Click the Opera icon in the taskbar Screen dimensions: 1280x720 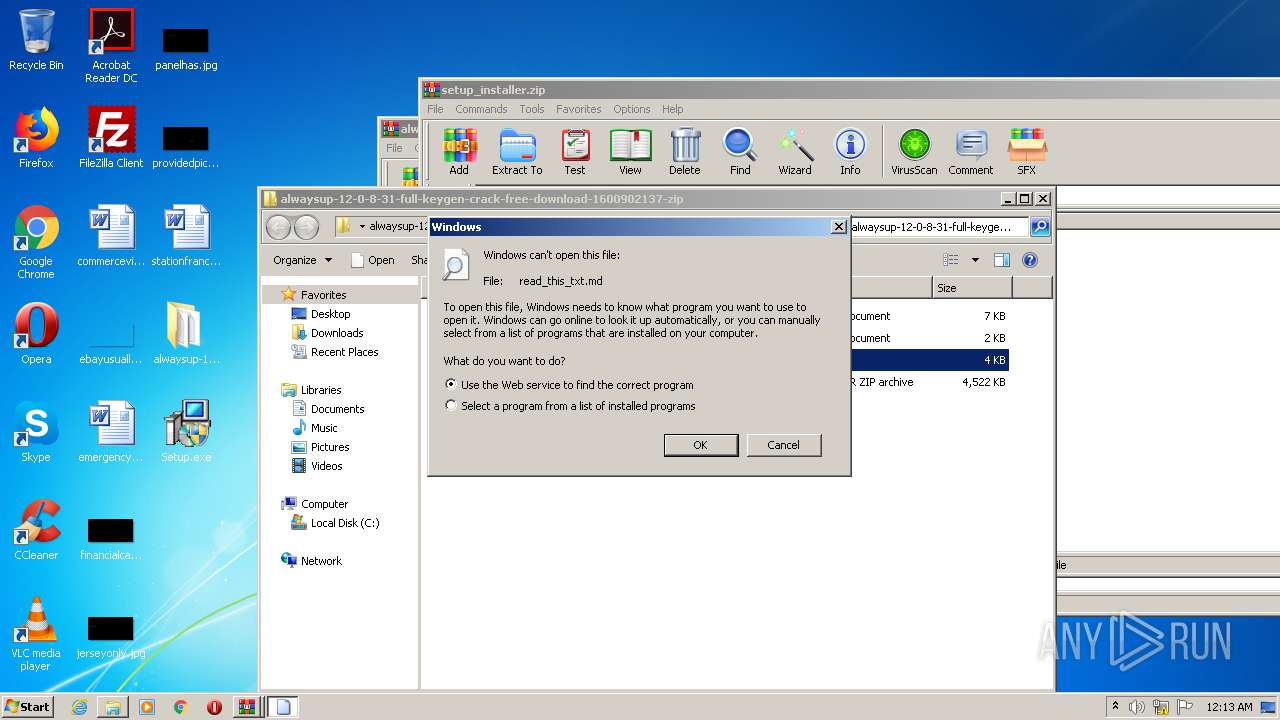pyautogui.click(x=214, y=707)
